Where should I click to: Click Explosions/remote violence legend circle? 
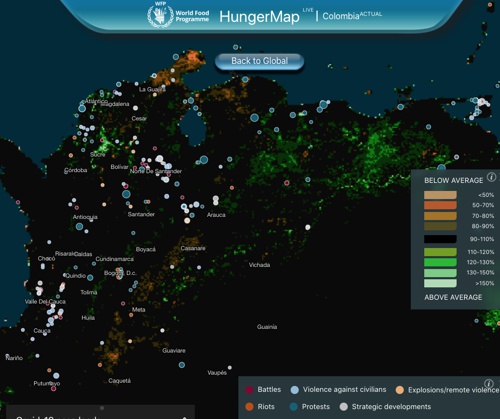[400, 390]
